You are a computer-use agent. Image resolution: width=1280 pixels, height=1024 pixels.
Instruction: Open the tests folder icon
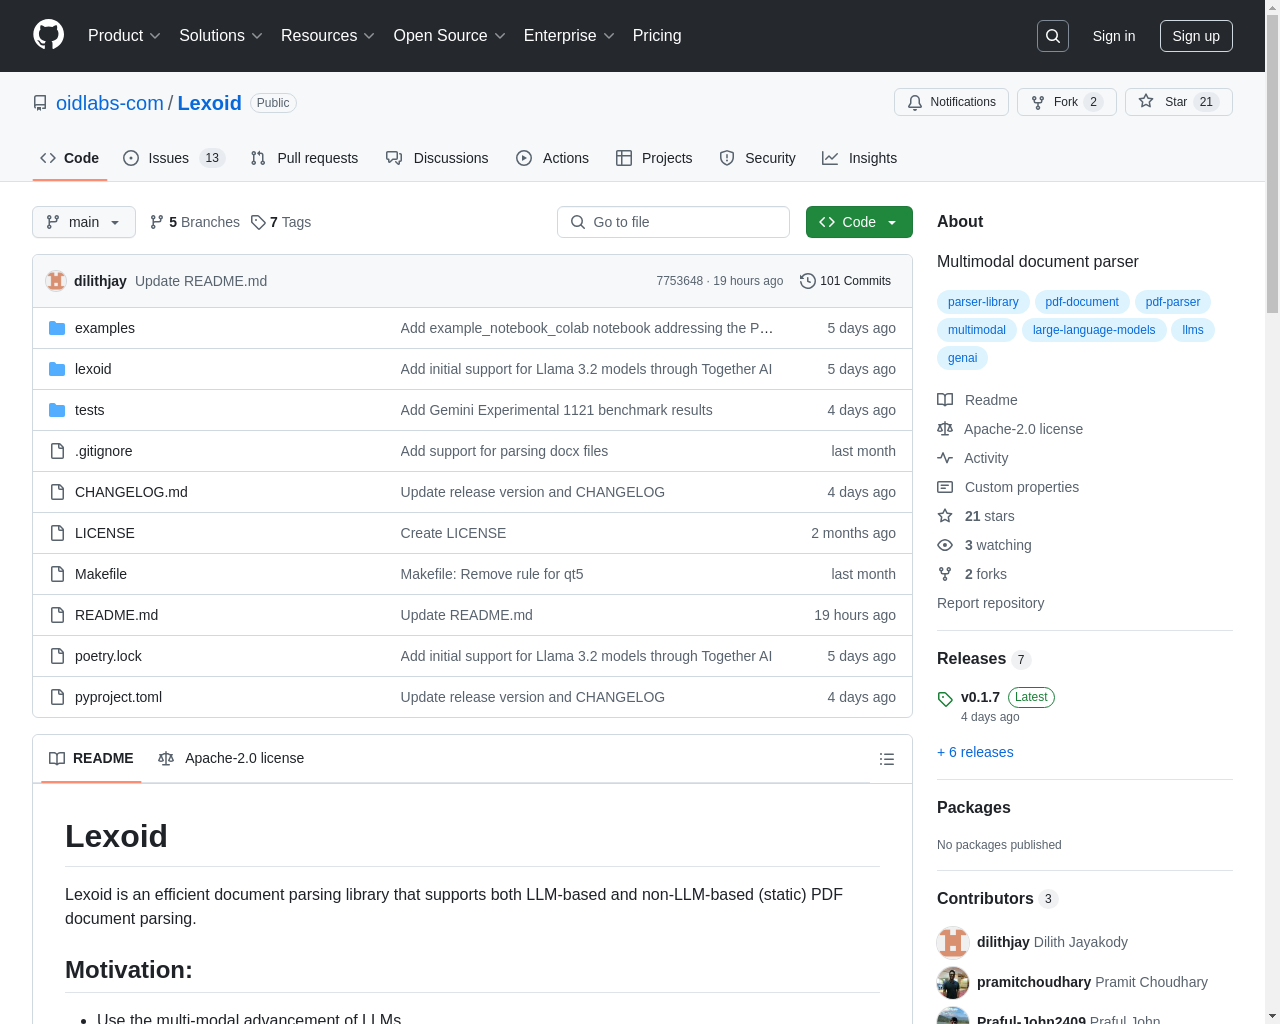pyautogui.click(x=57, y=410)
